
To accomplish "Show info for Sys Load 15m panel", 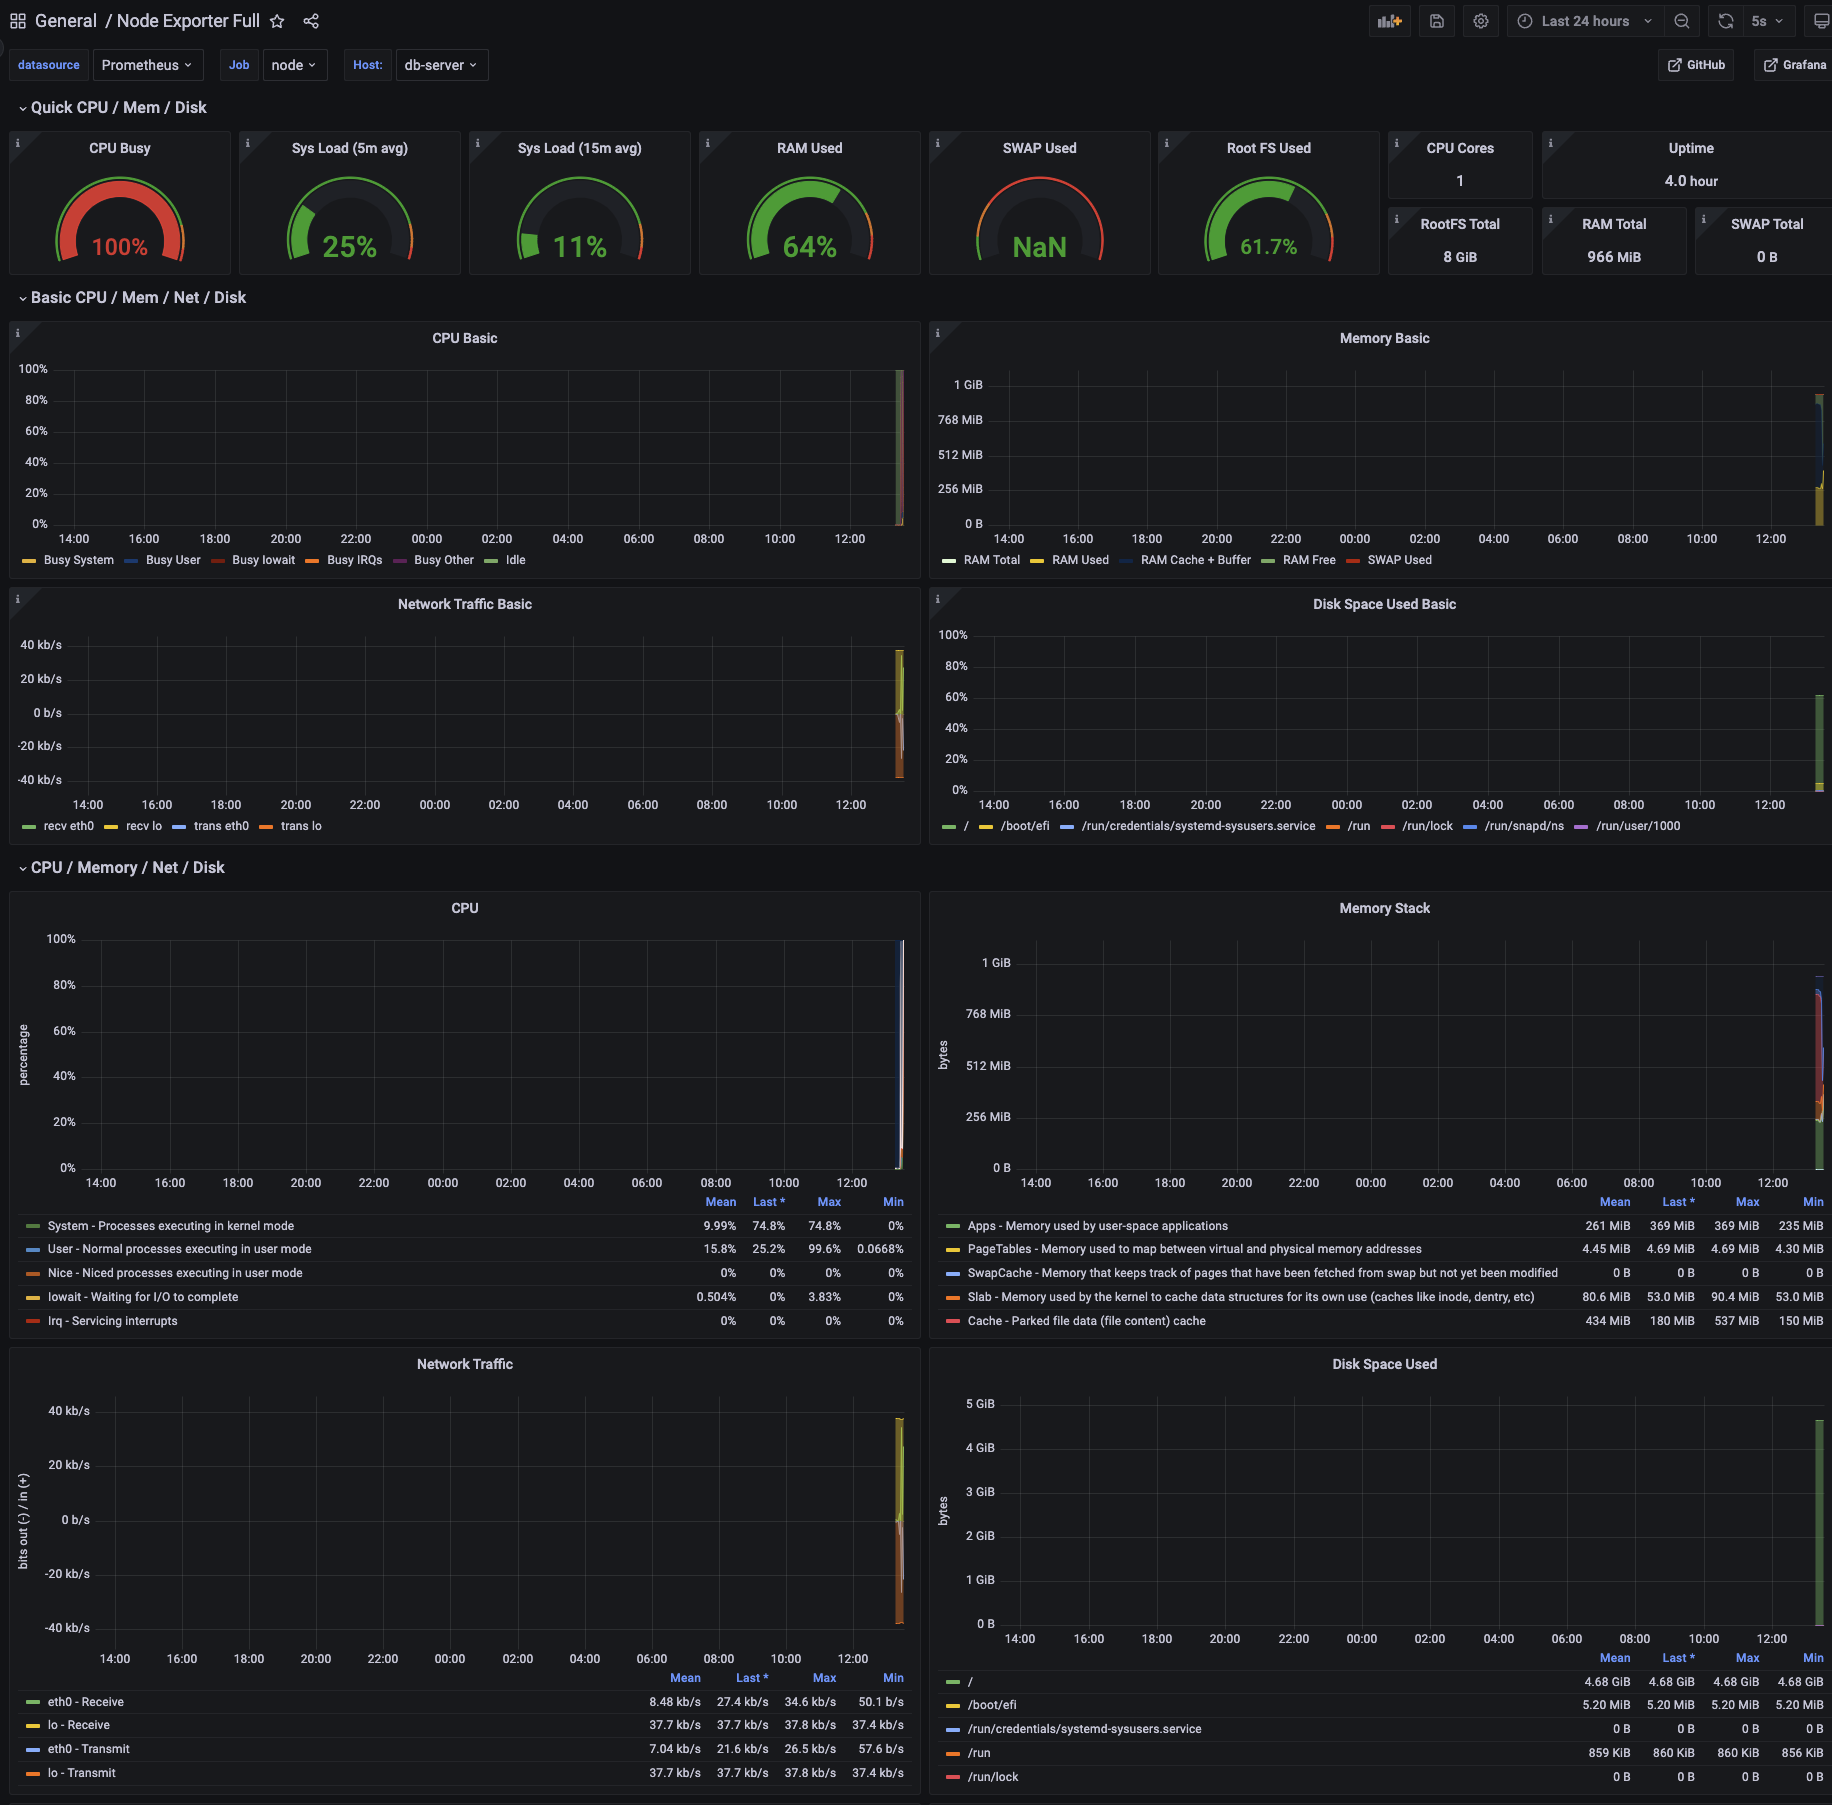I will 477,143.
